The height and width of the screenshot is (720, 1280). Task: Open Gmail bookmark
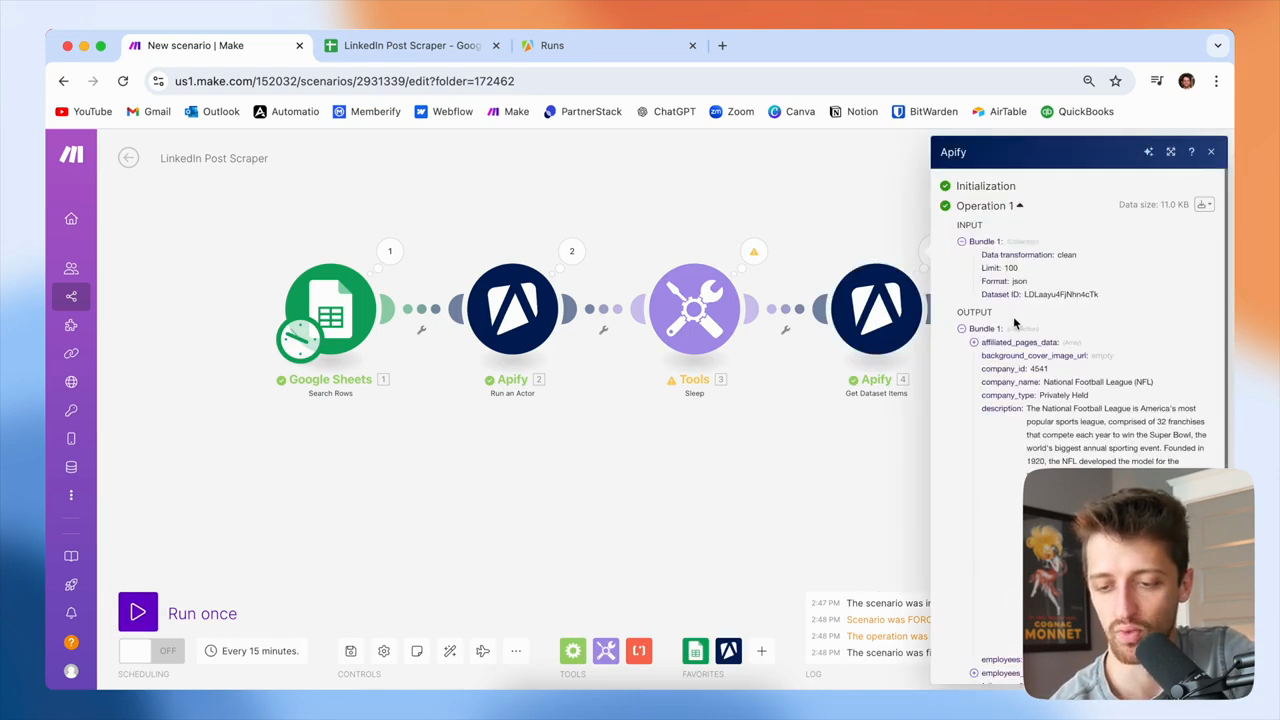coord(149,112)
